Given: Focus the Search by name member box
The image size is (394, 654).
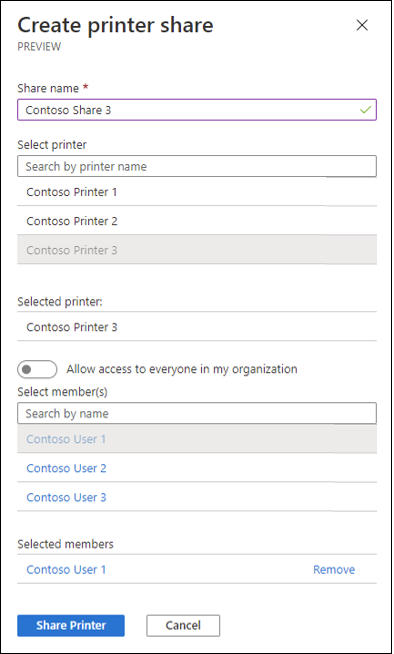Looking at the screenshot, I should [197, 413].
